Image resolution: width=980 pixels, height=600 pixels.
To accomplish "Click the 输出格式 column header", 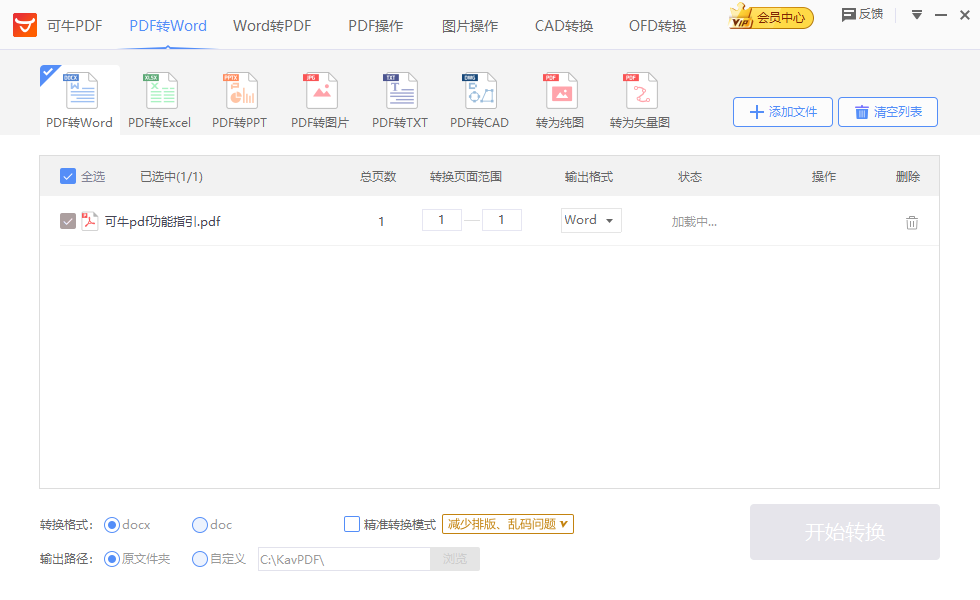I will point(589,177).
